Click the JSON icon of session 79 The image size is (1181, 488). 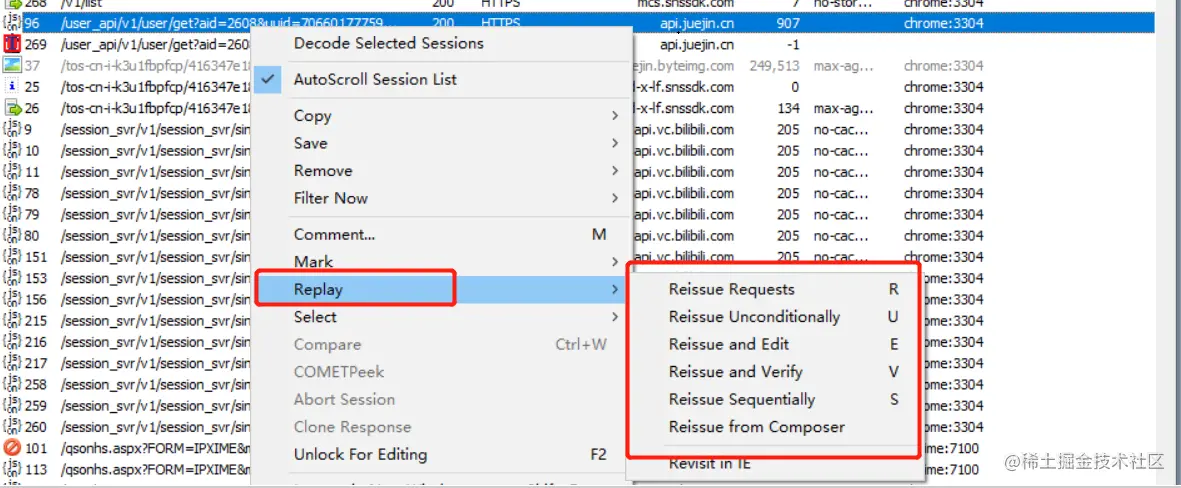(11, 214)
